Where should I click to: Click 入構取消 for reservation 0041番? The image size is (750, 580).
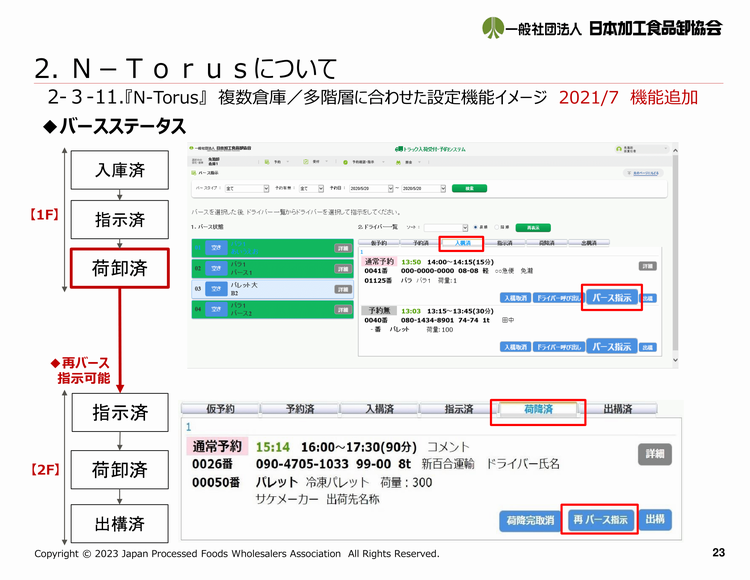pos(515,298)
